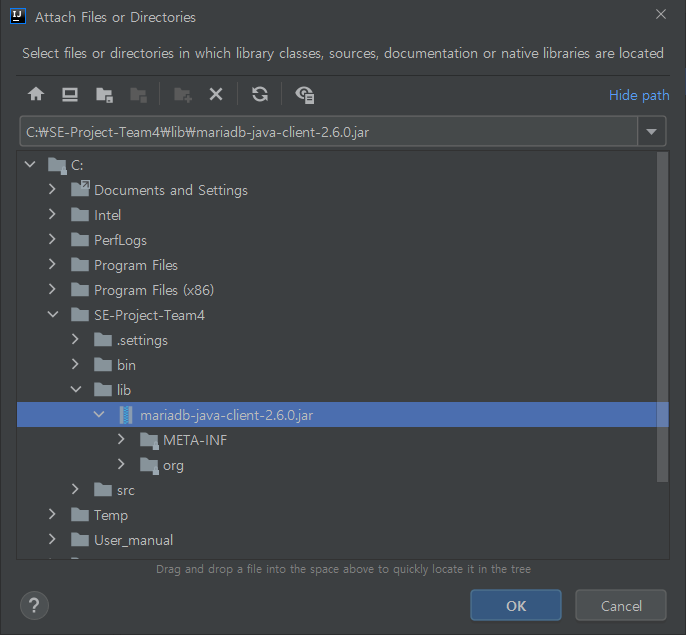This screenshot has width=686, height=635.
Task: Select the User_manual folder
Action: [122, 540]
